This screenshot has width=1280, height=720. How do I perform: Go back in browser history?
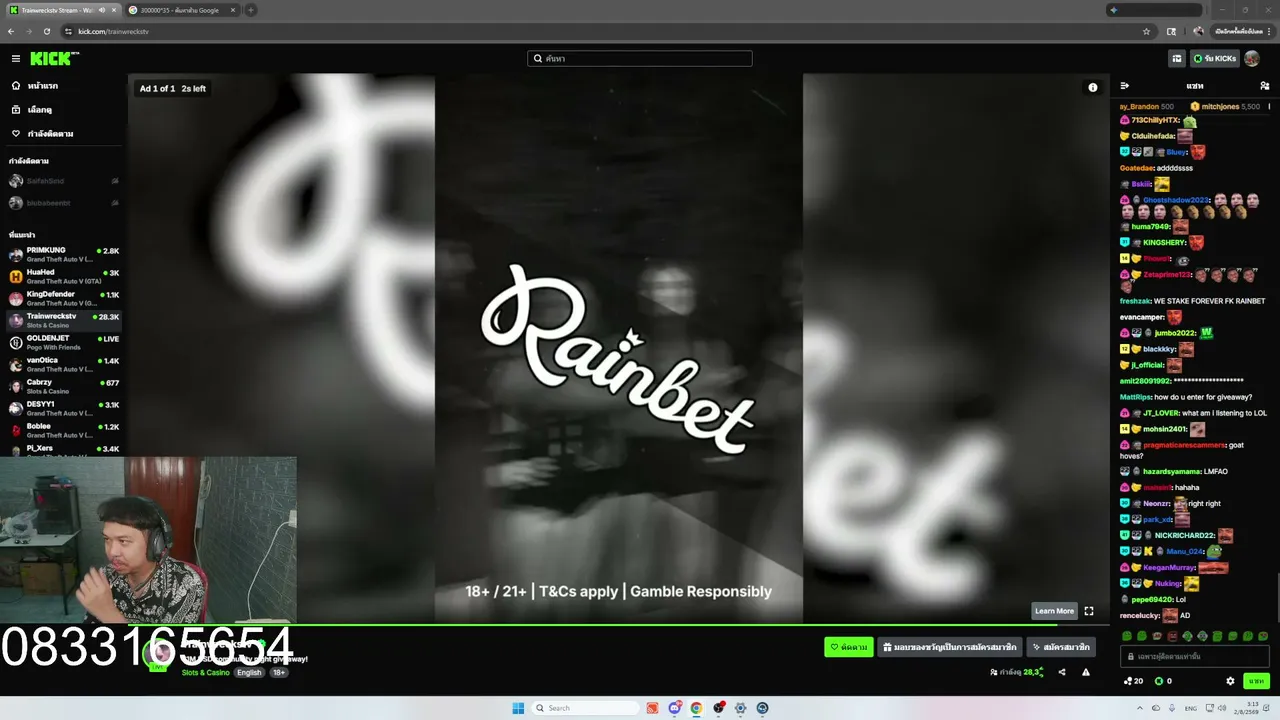pyautogui.click(x=11, y=31)
